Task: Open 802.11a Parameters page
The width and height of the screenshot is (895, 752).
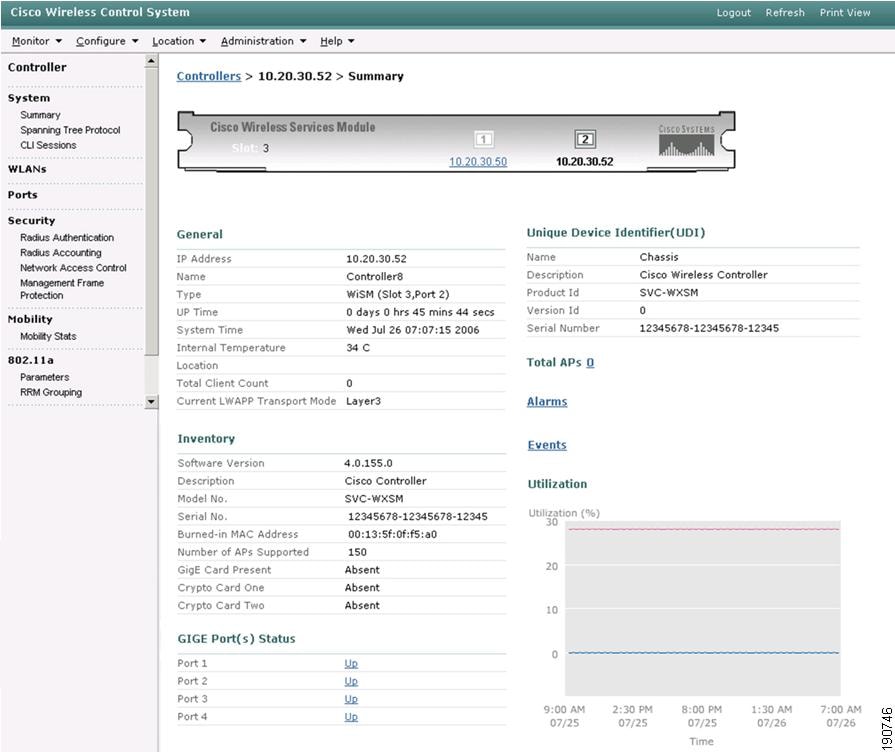Action: (45, 377)
